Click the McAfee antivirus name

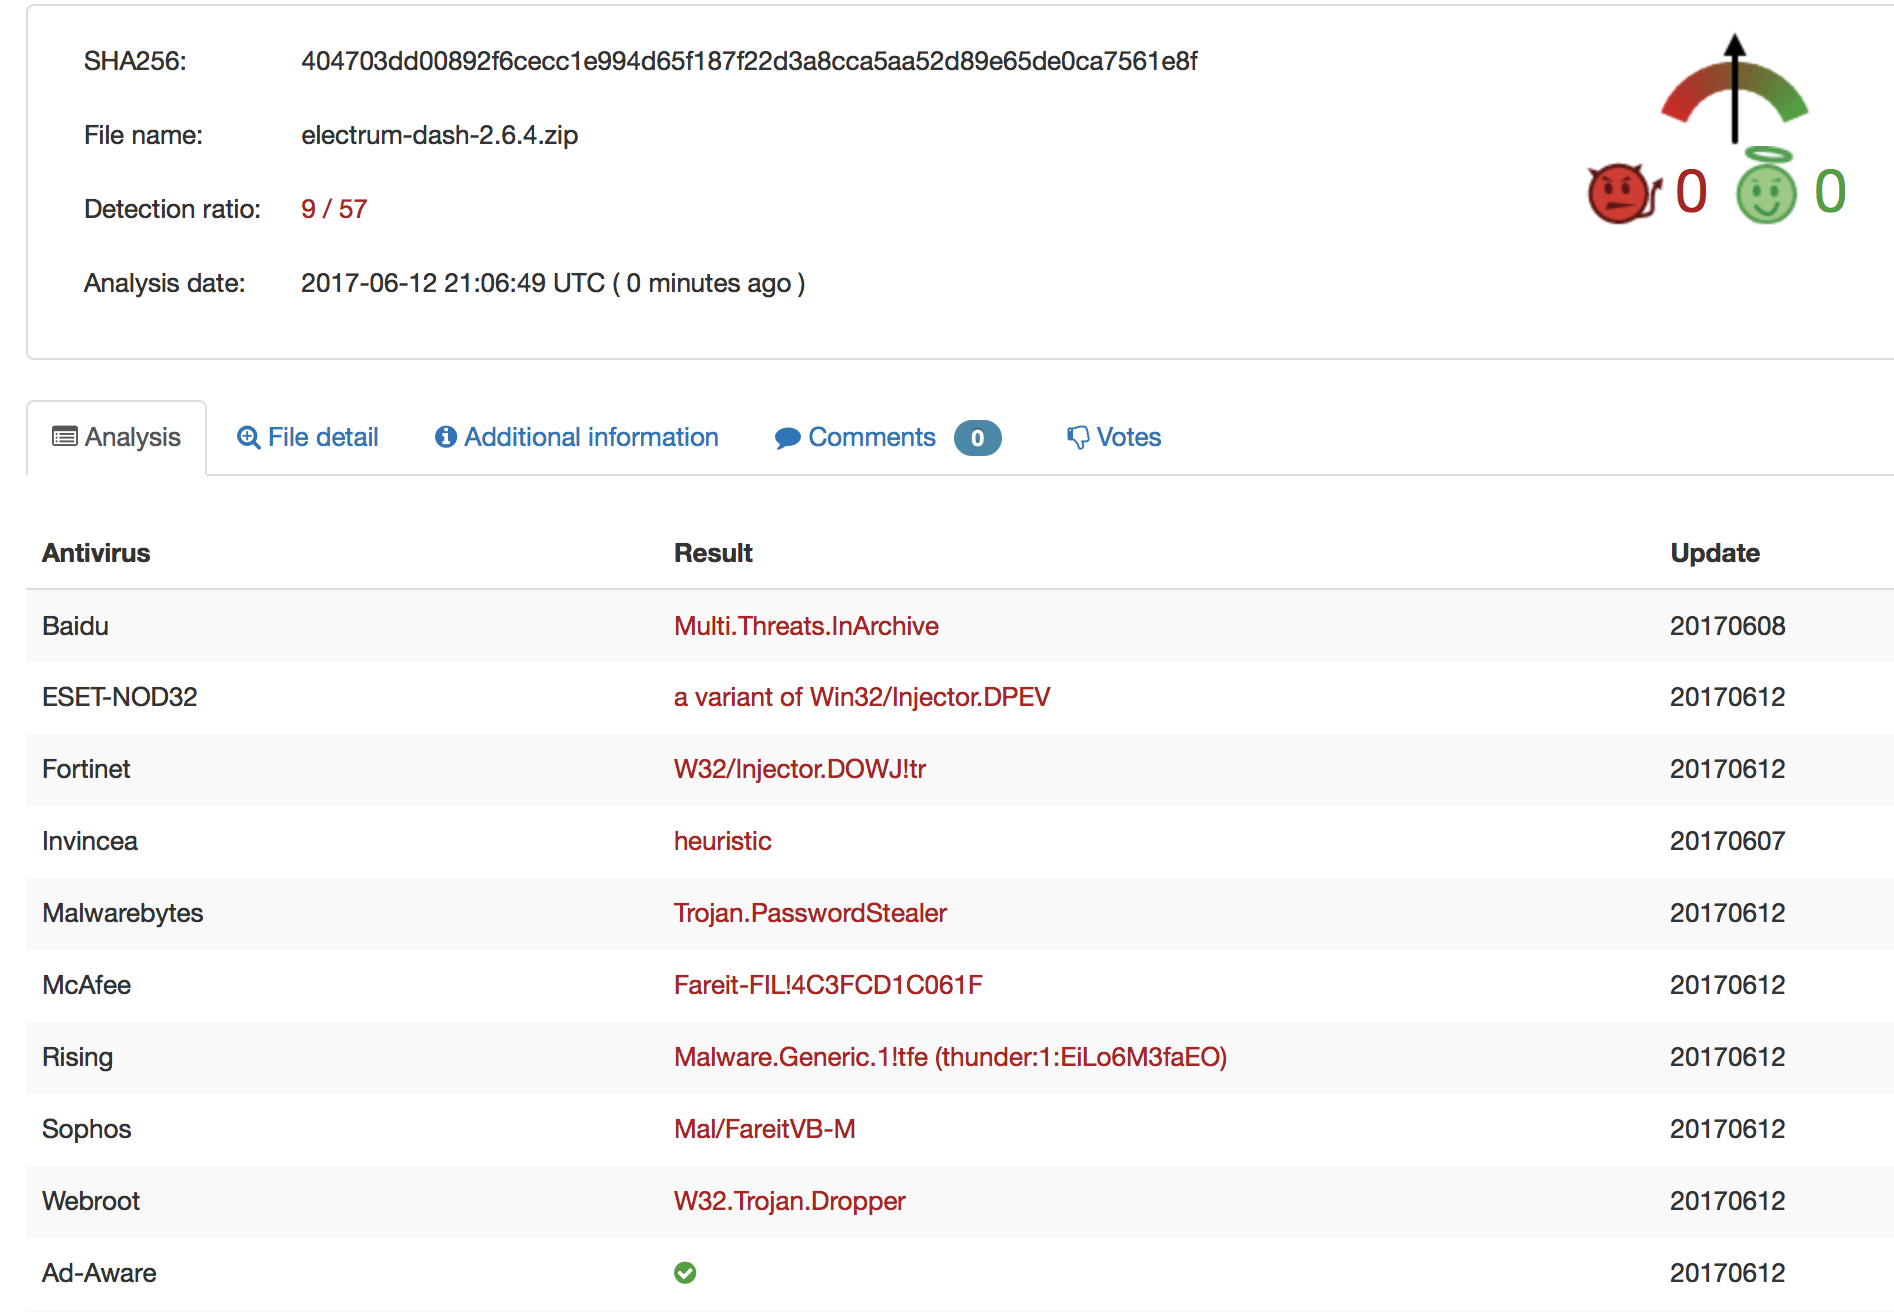pyautogui.click(x=87, y=985)
